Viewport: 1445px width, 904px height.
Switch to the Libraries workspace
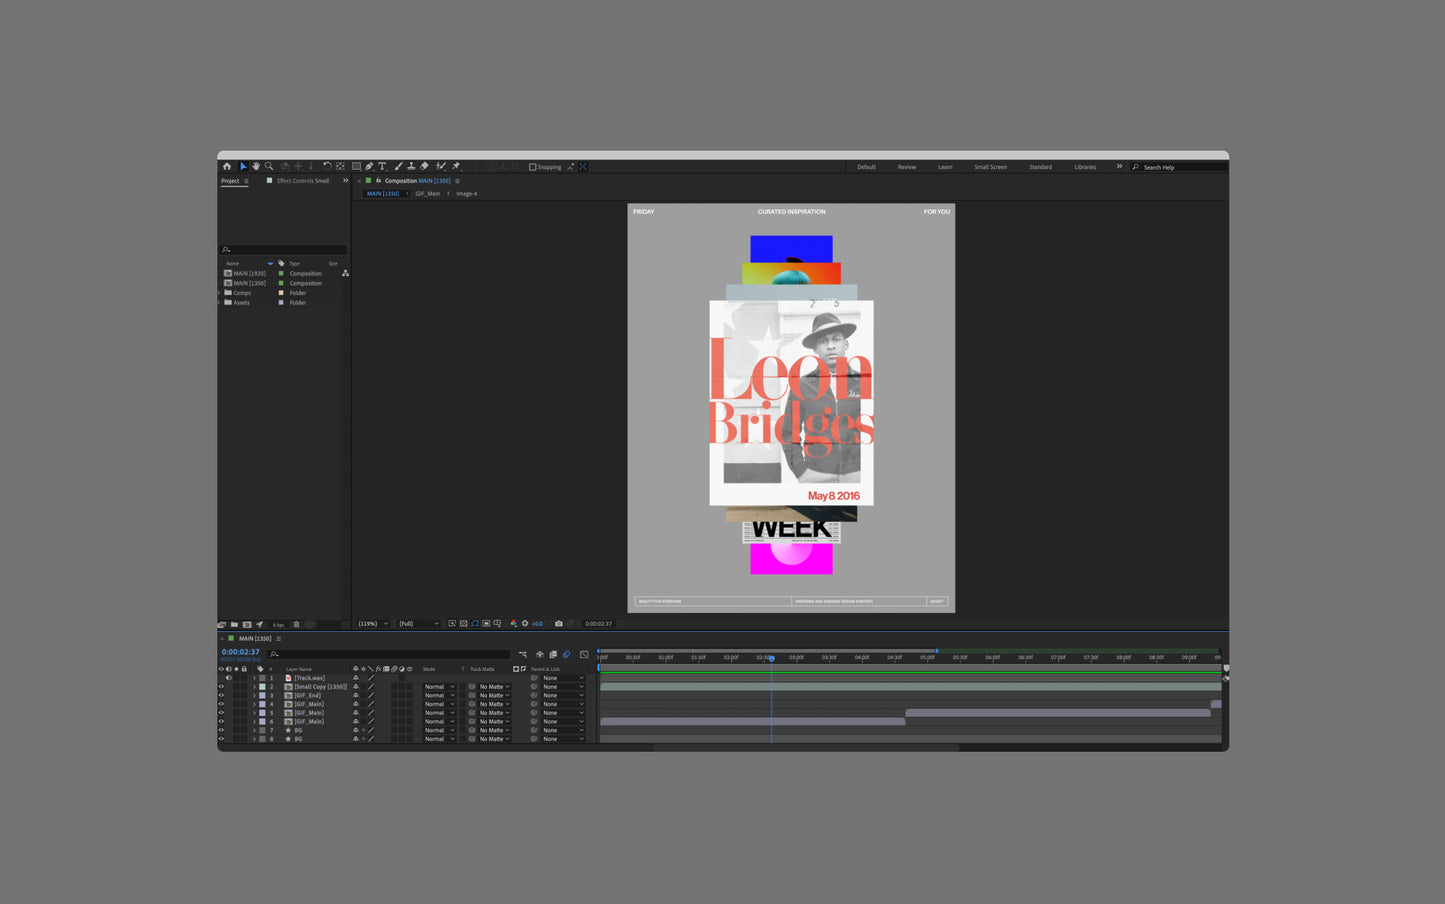[1085, 167]
